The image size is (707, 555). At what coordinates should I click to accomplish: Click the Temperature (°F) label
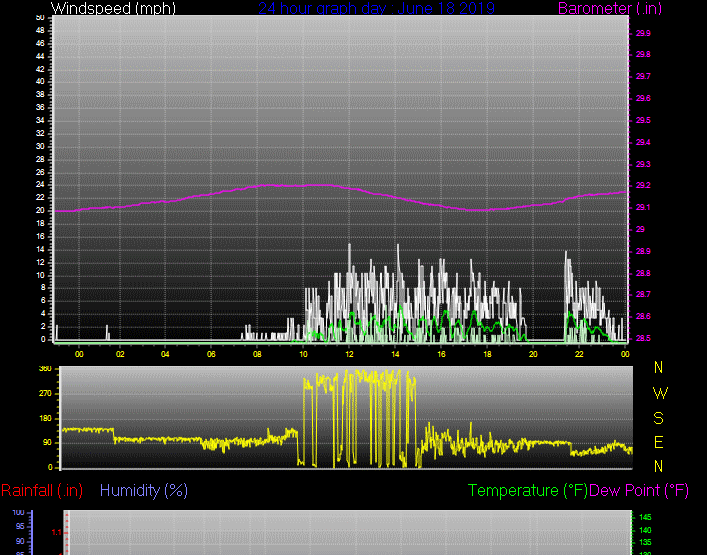pos(528,490)
